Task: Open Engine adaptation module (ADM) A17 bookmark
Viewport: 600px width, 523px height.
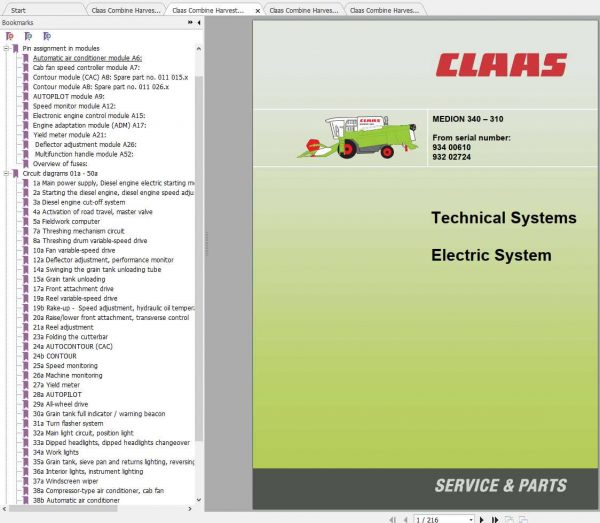Action: coord(89,125)
